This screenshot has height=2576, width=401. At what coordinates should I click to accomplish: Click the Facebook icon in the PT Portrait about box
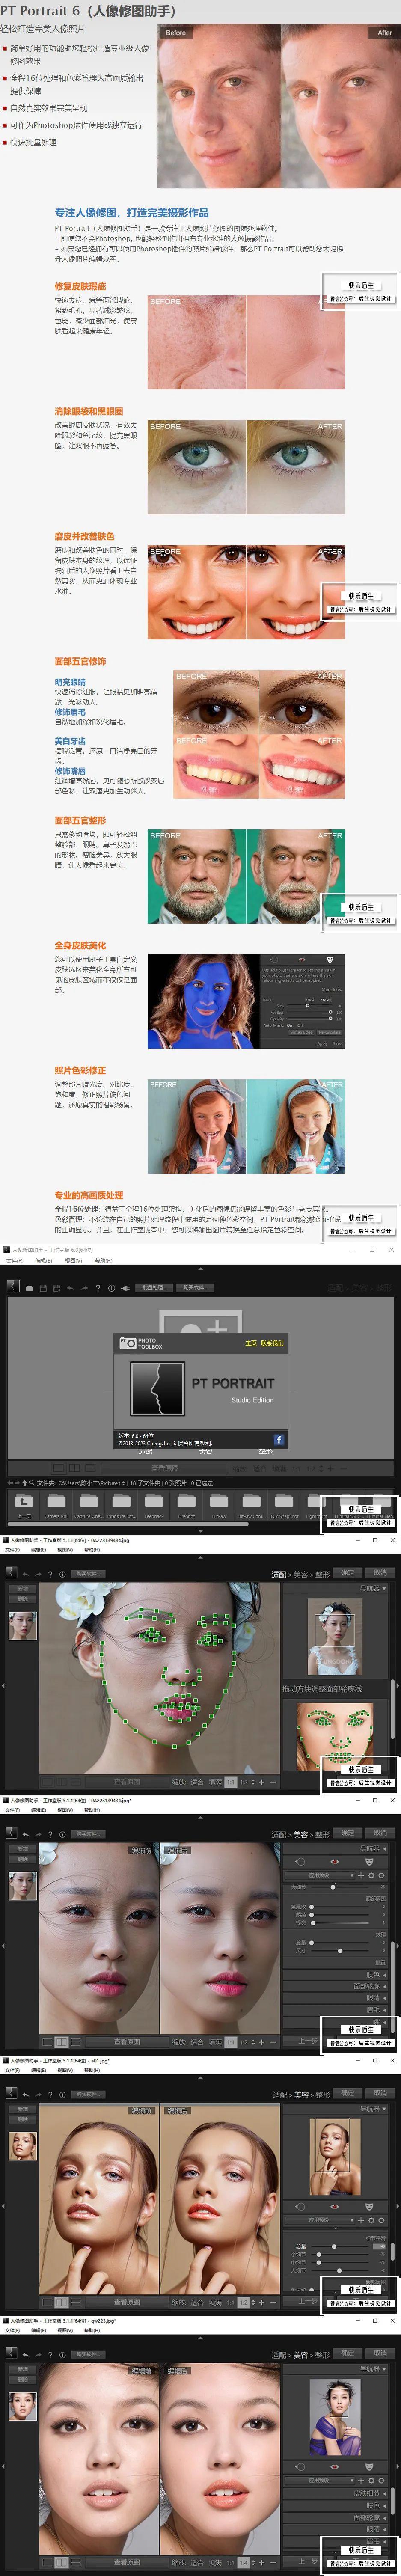(x=279, y=1440)
